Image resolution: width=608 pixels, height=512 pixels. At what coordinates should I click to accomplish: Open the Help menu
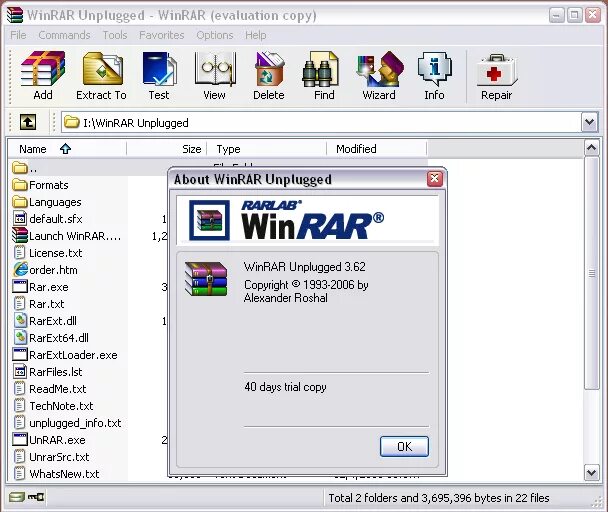[256, 35]
